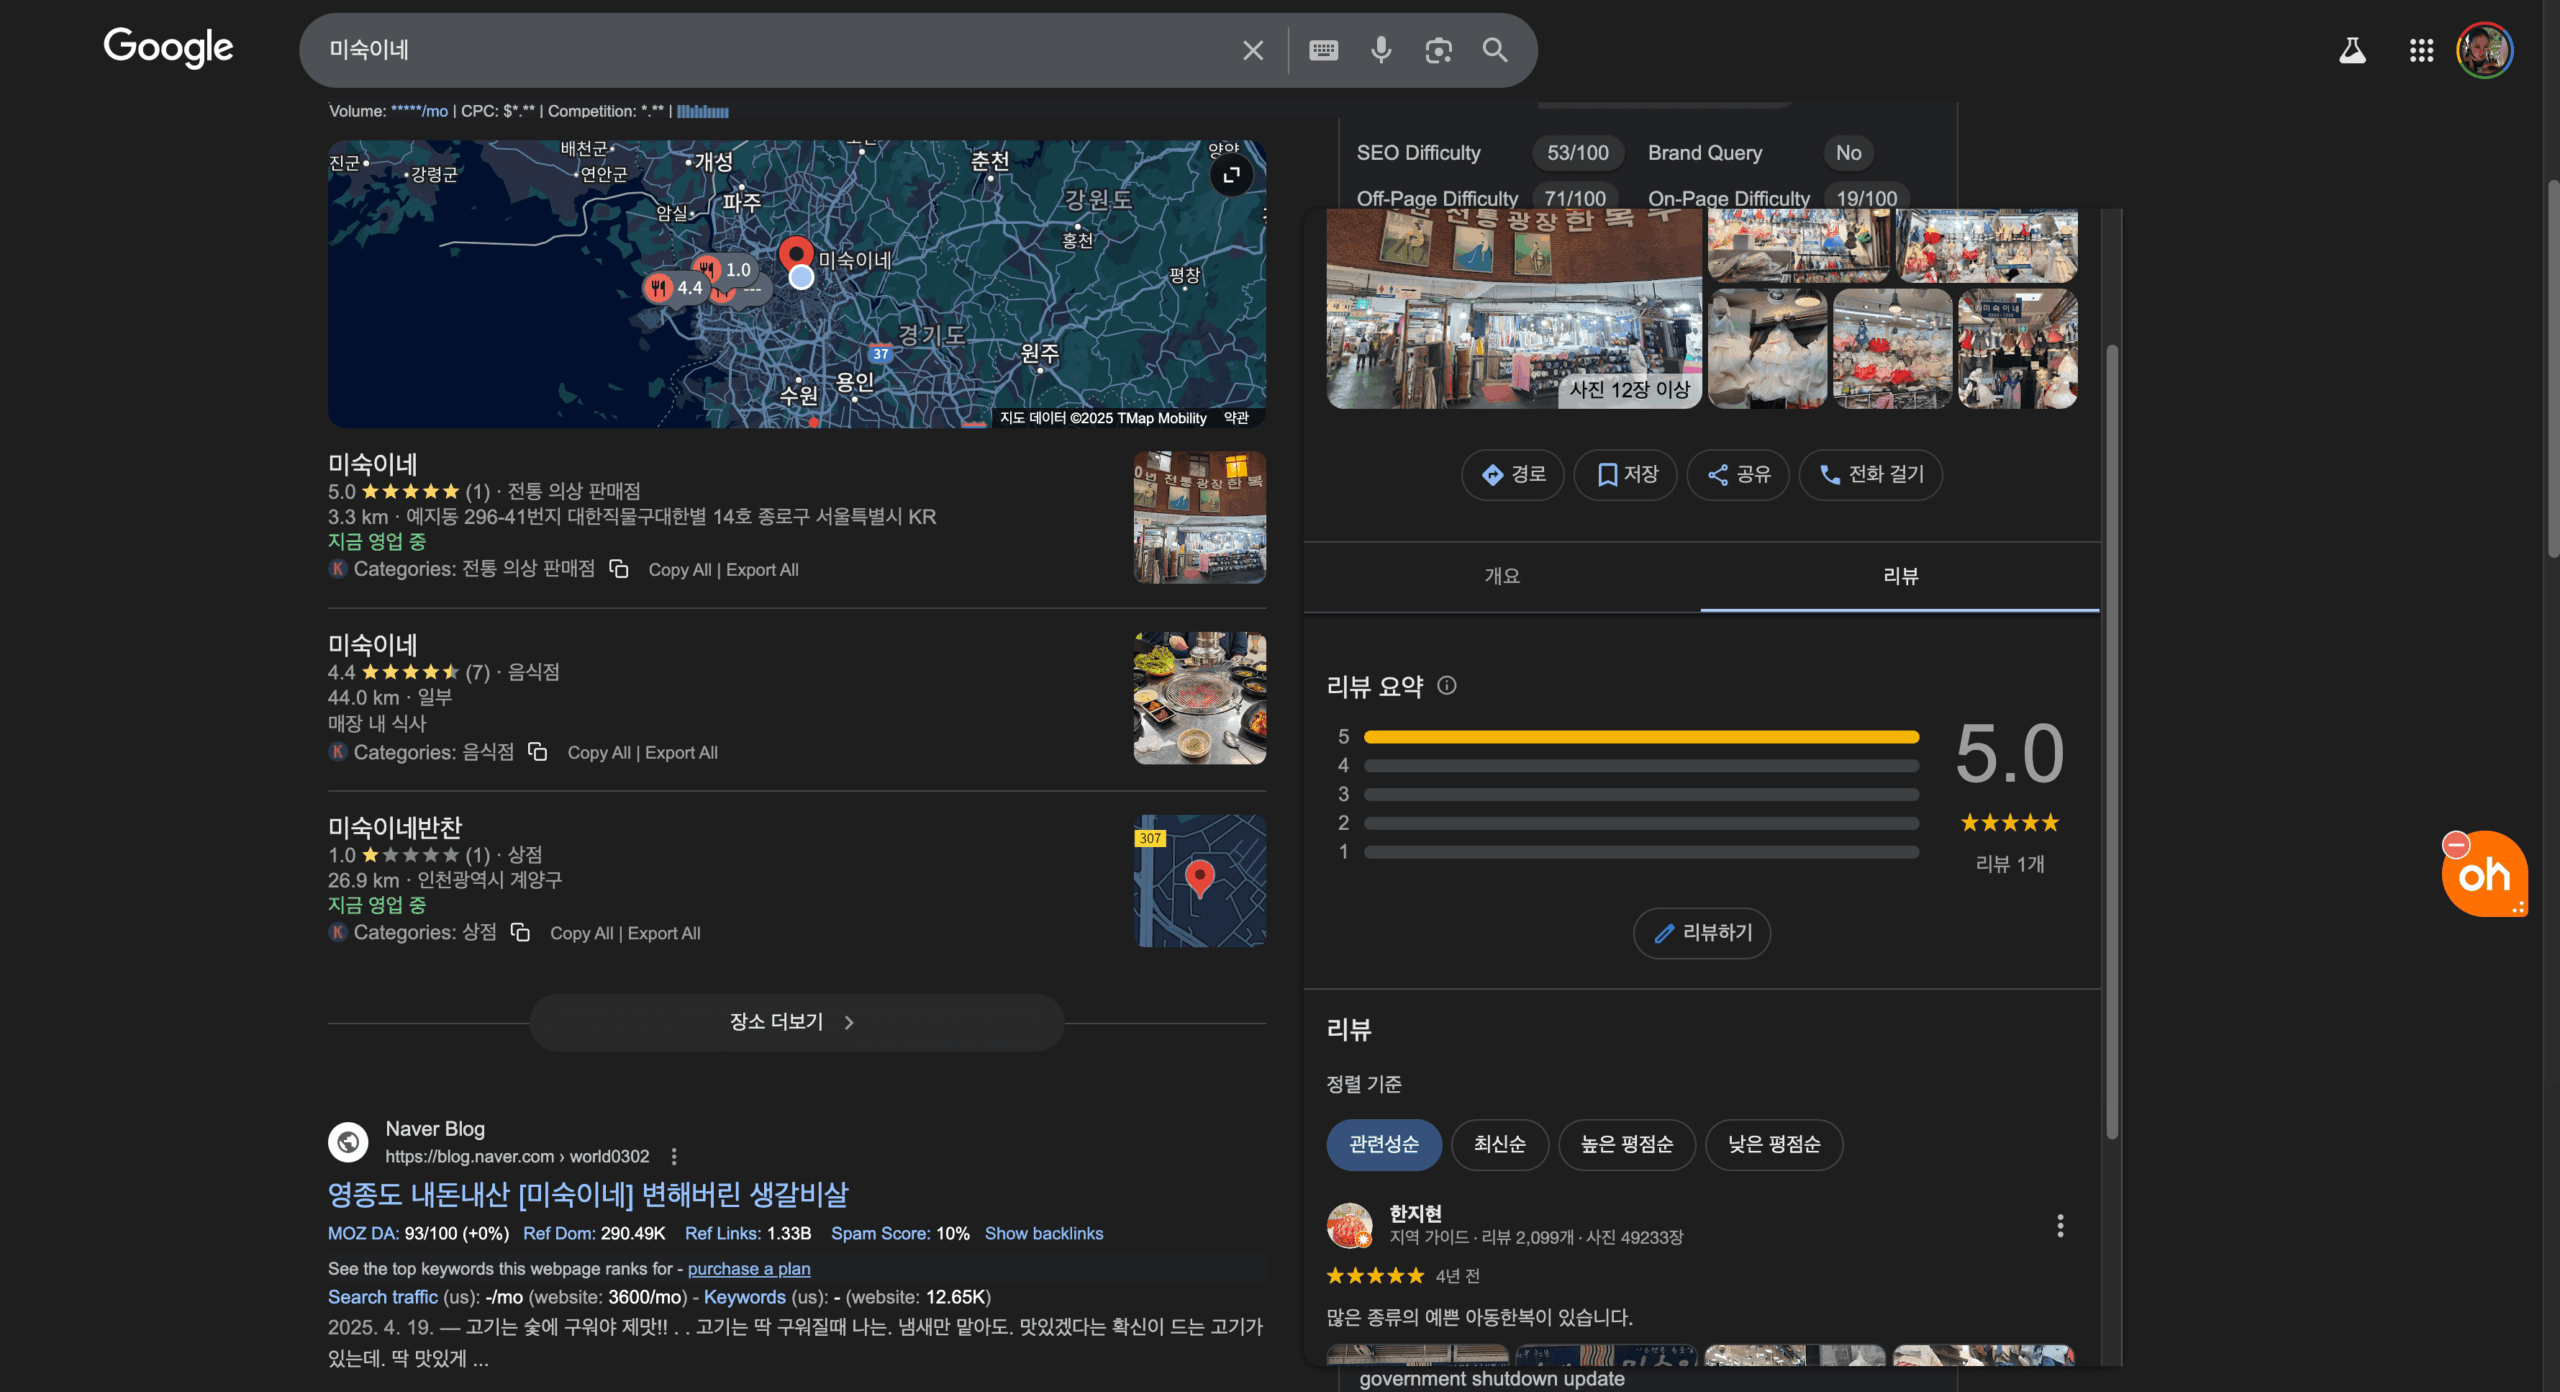Select 최신순 sort chip
The height and width of the screenshot is (1392, 2560).
click(1499, 1144)
